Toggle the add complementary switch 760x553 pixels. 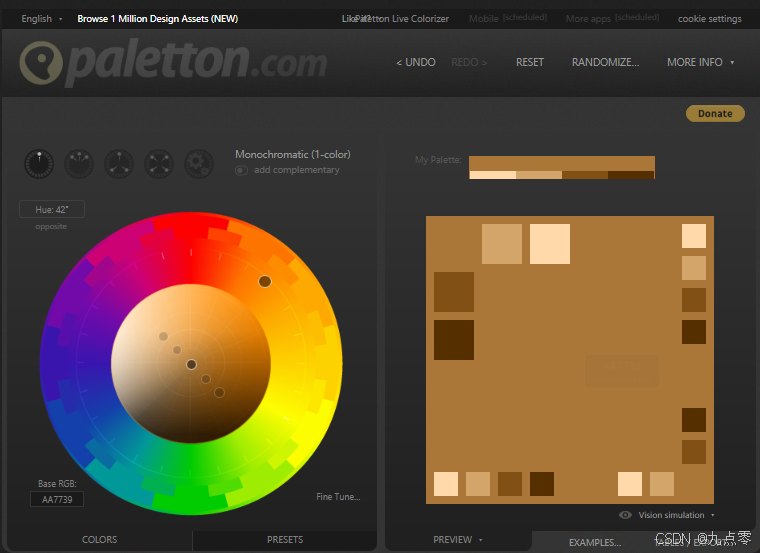pyautogui.click(x=241, y=170)
